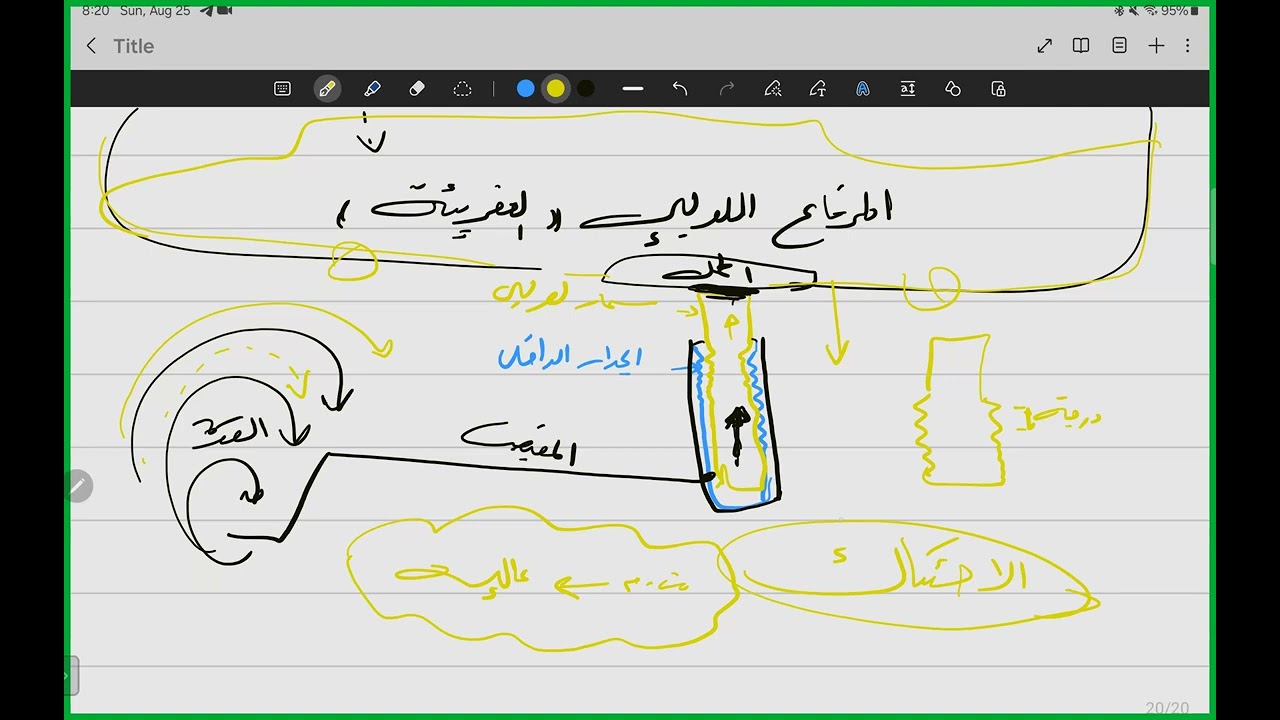Add a new page with plus
This screenshot has height=720, width=1280.
coord(1156,46)
